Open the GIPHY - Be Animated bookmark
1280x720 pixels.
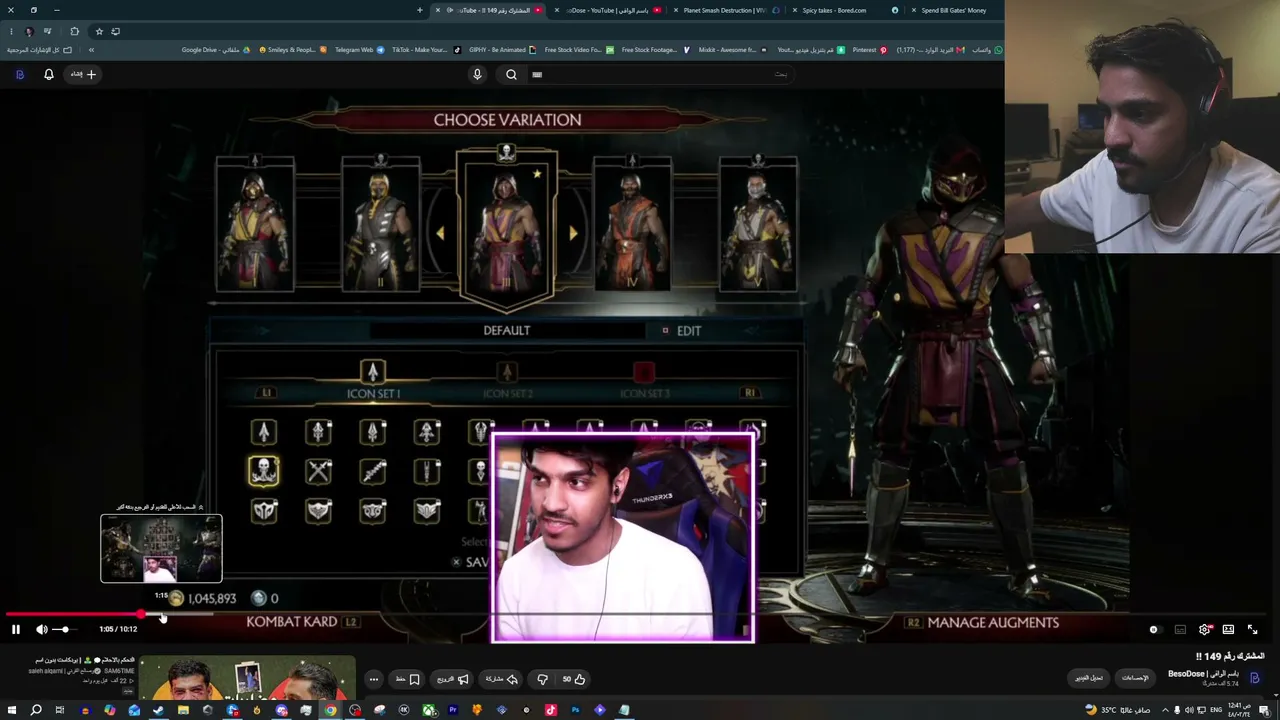pyautogui.click(x=502, y=50)
